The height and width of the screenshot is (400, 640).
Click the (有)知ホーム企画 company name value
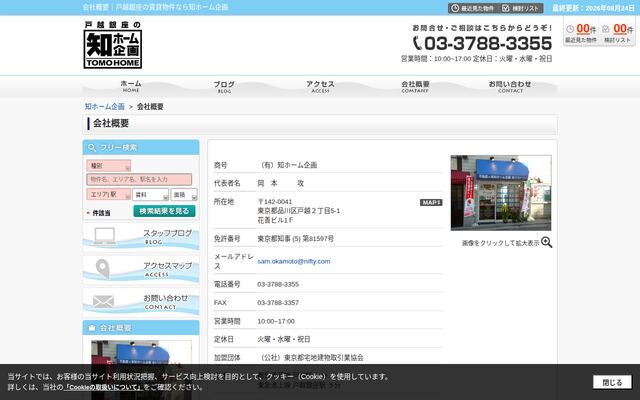(x=287, y=165)
